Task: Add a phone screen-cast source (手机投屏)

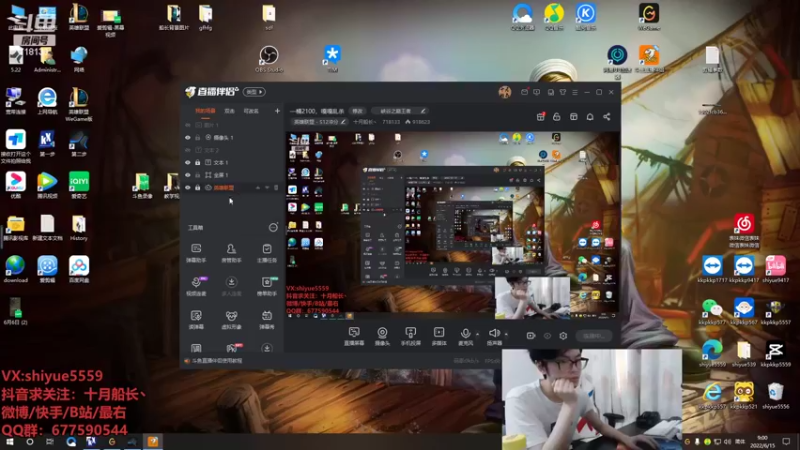Action: [410, 336]
